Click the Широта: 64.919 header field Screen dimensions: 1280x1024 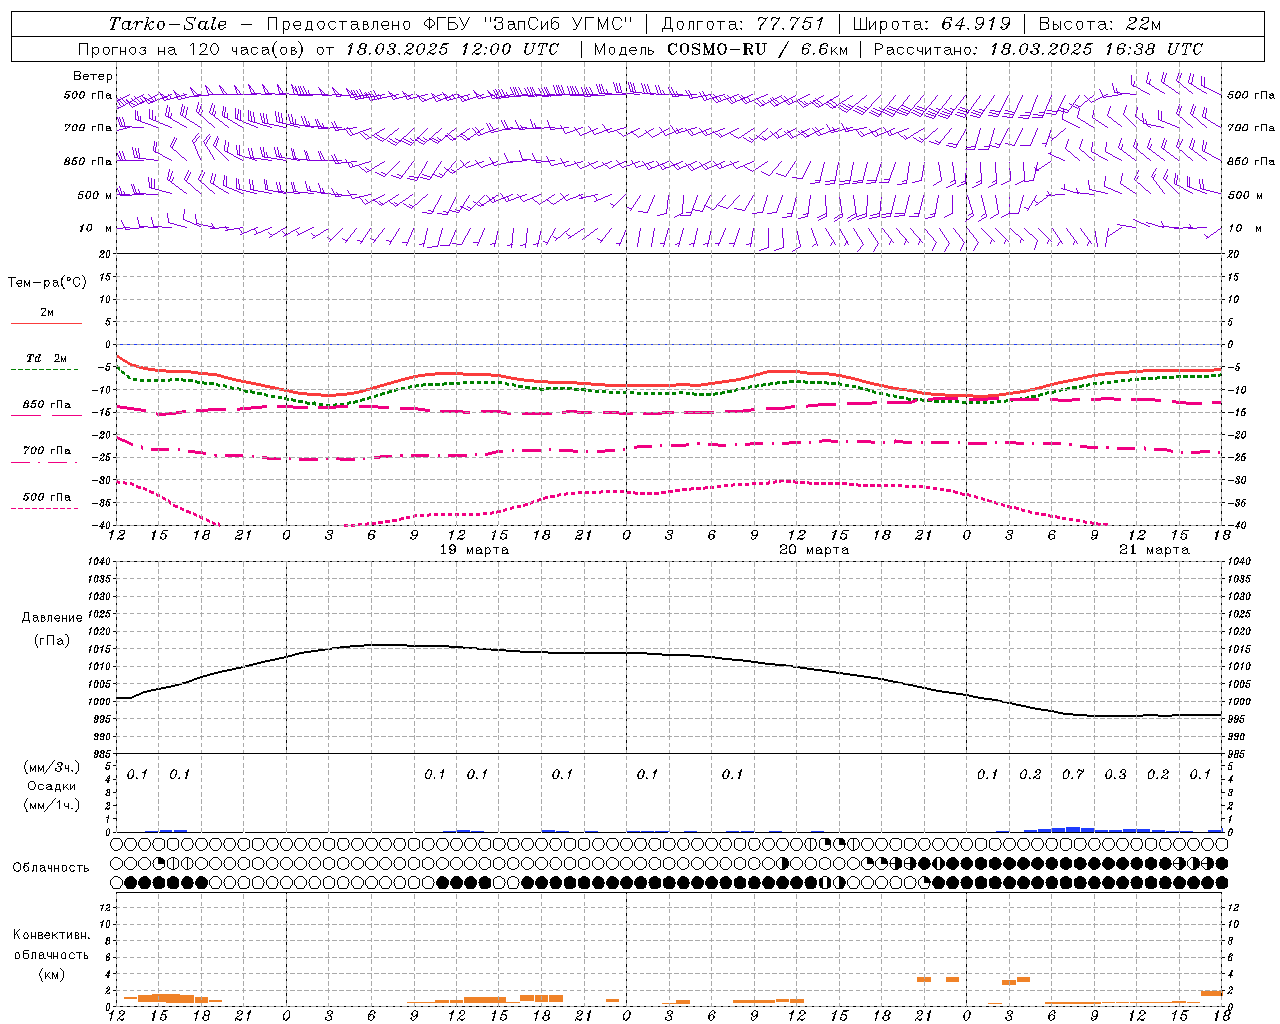[x=930, y=24]
